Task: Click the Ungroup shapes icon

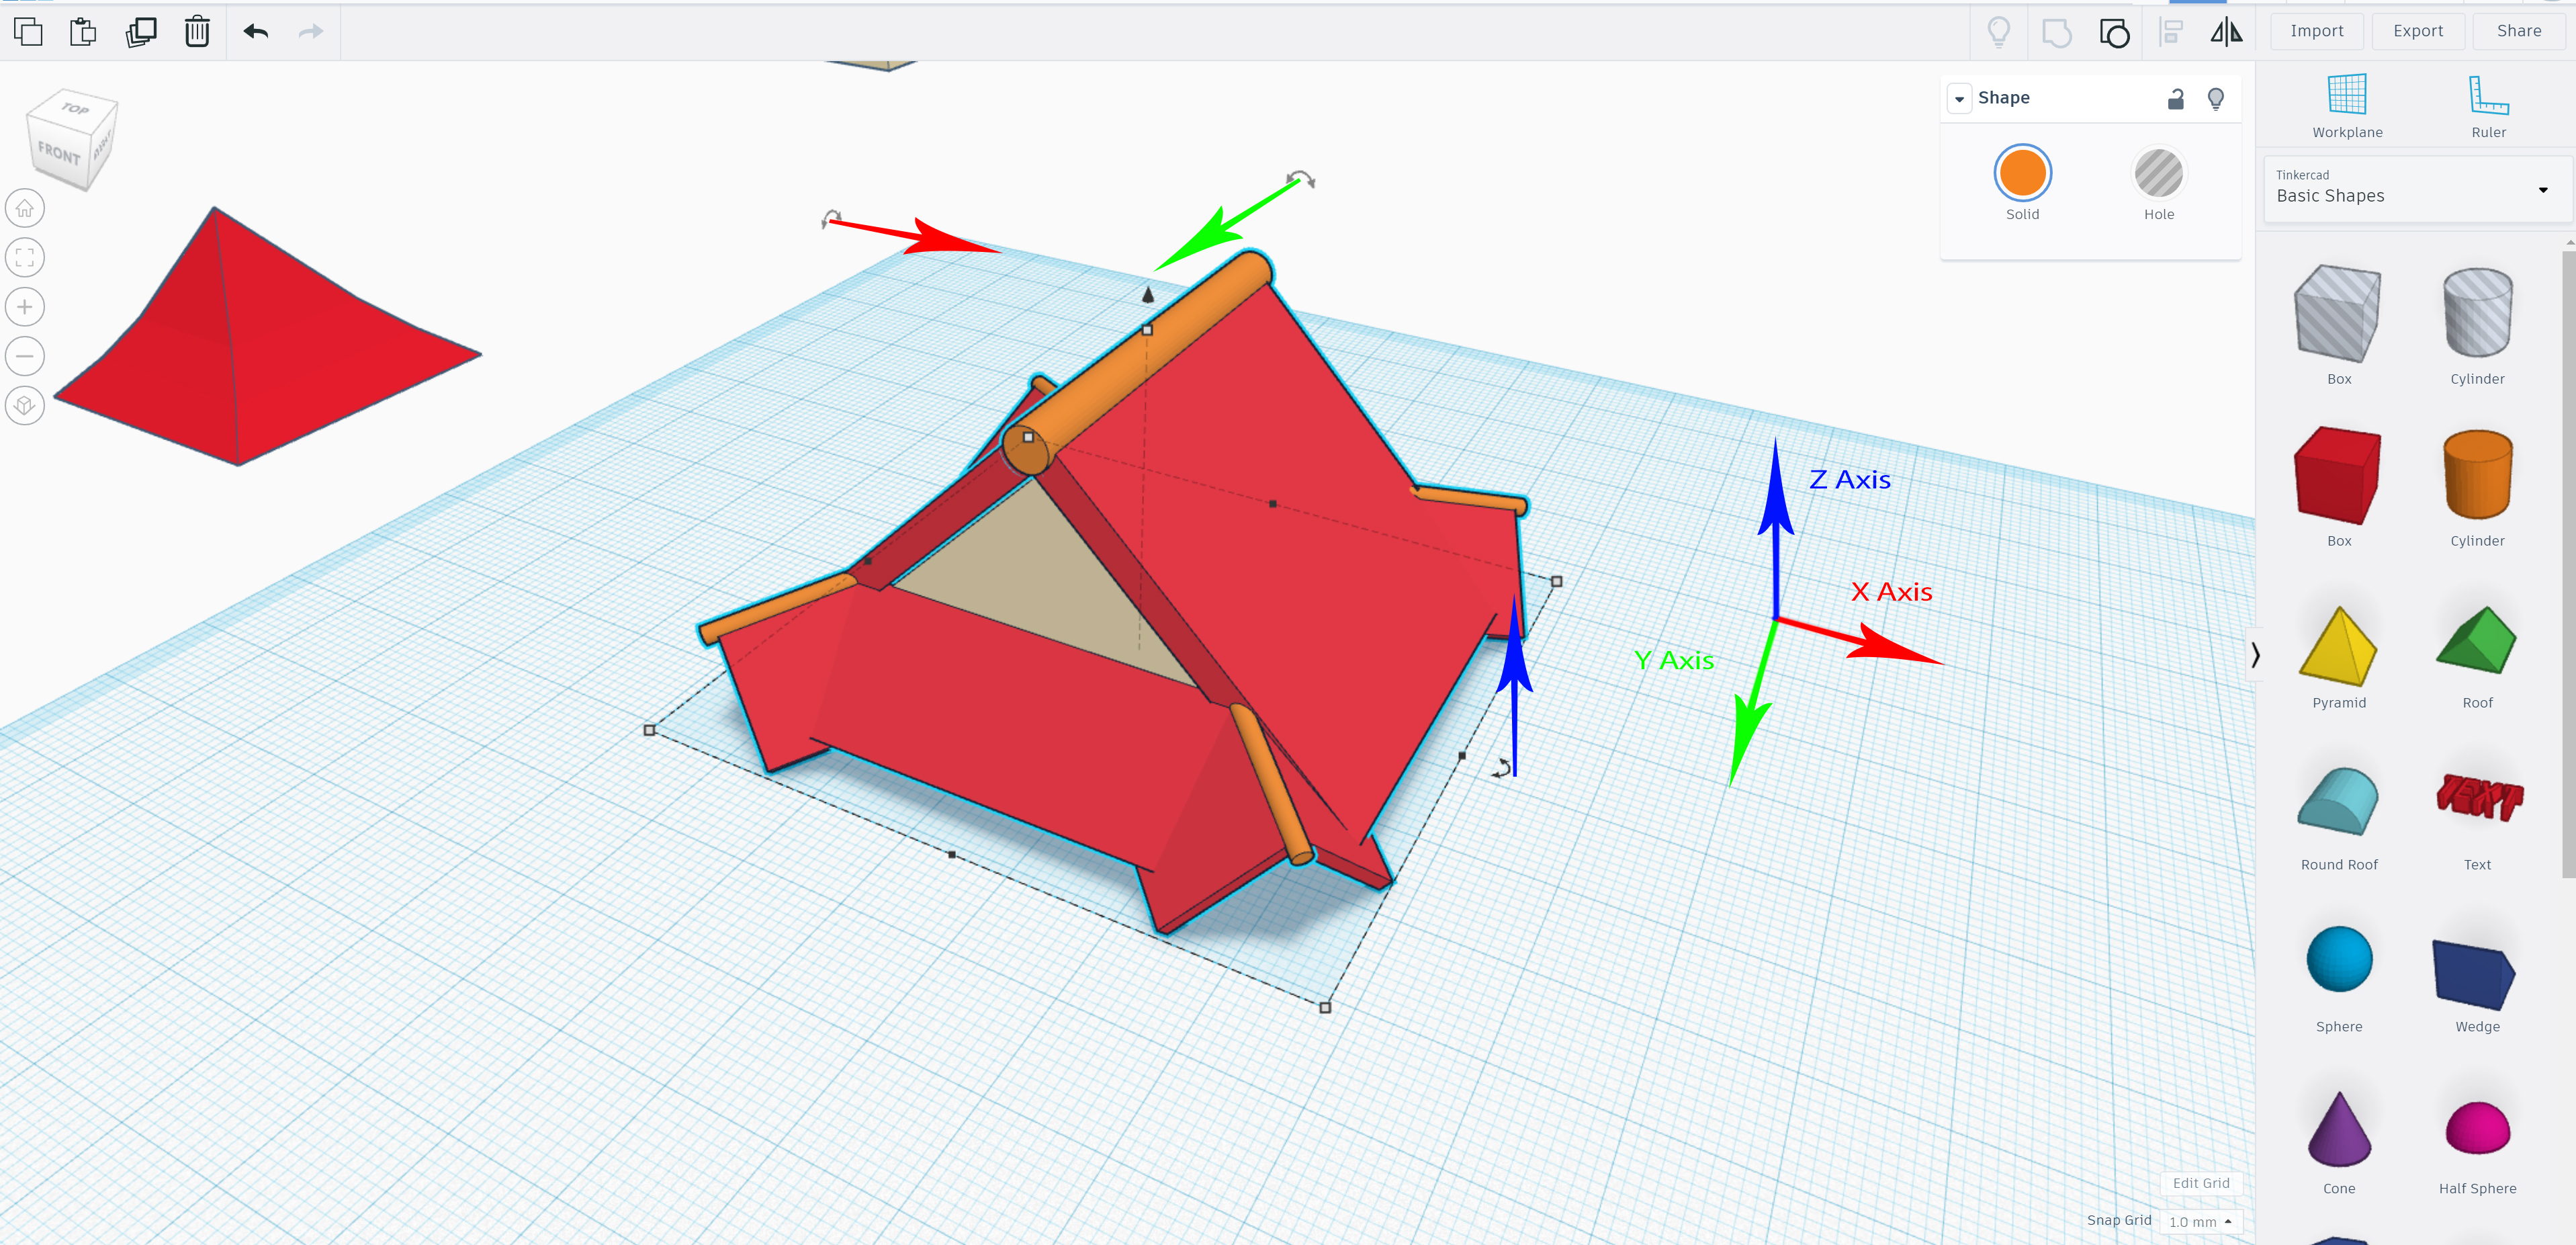Action: 2114,33
